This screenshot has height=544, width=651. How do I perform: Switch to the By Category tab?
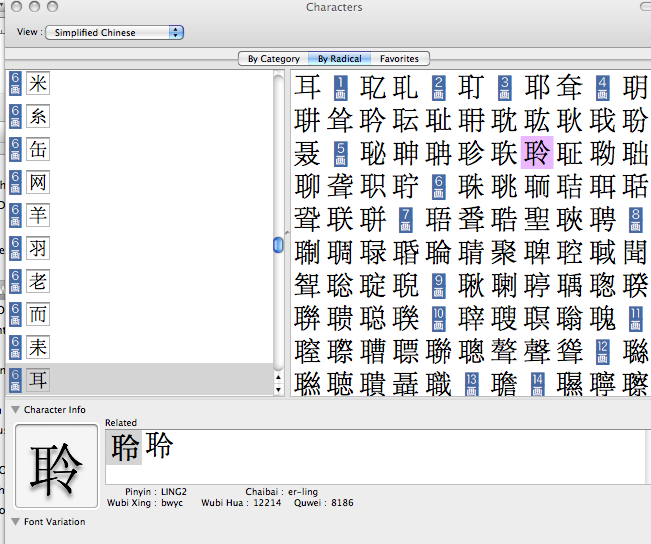(x=273, y=59)
